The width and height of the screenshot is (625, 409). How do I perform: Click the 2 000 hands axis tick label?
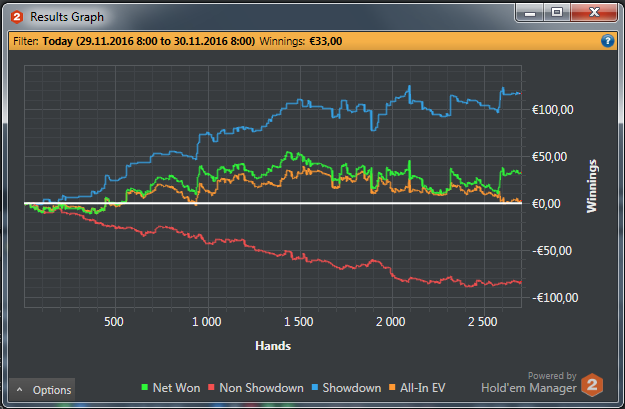(x=391, y=322)
